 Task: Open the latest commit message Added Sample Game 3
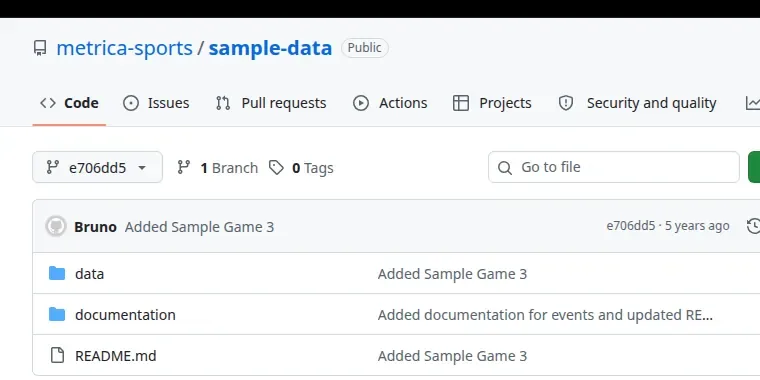(x=199, y=227)
